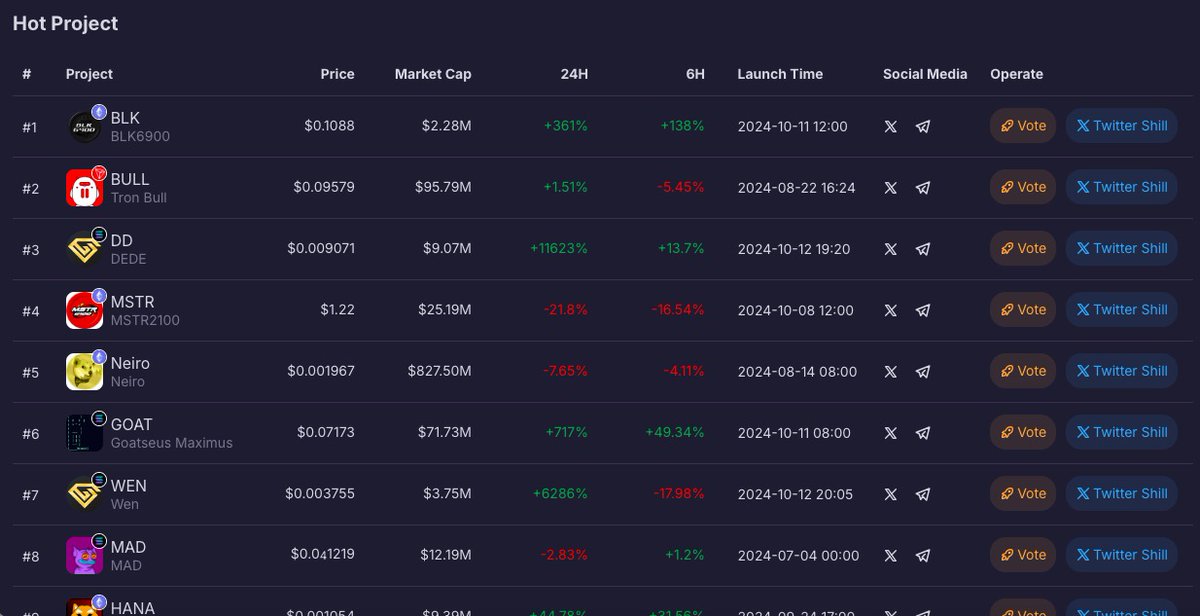The width and height of the screenshot is (1200, 616).
Task: Open the Telegram icon for MAD
Action: click(923, 556)
